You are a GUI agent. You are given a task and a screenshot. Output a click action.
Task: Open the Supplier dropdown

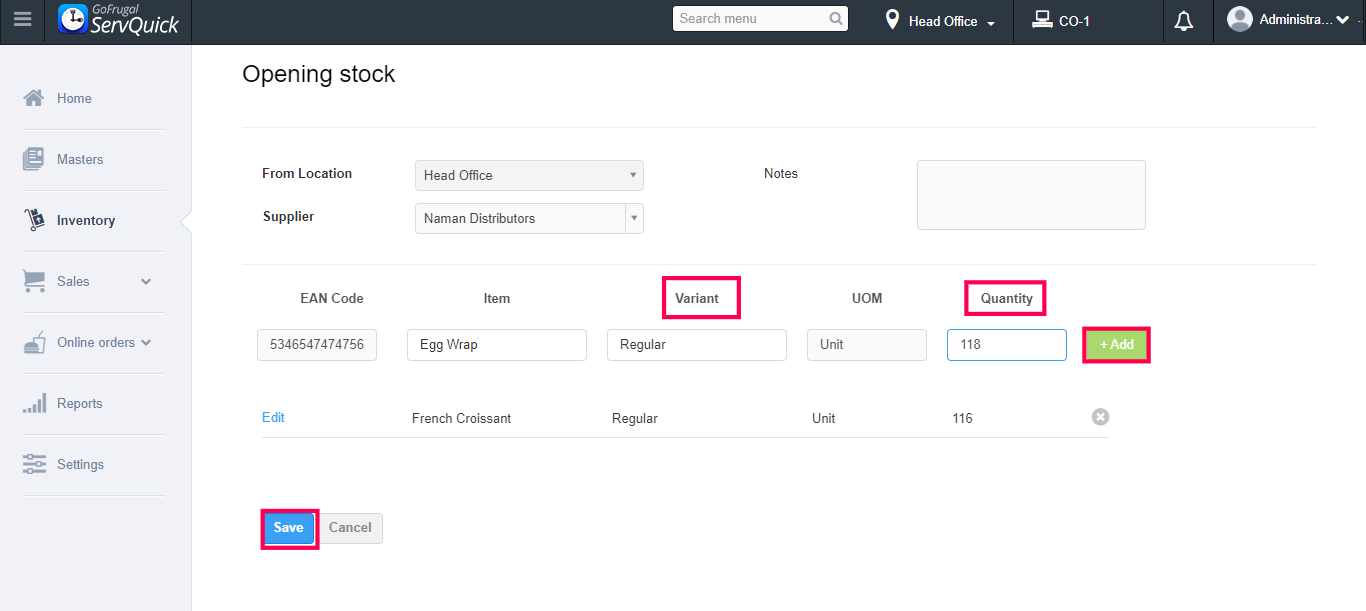pyautogui.click(x=632, y=218)
